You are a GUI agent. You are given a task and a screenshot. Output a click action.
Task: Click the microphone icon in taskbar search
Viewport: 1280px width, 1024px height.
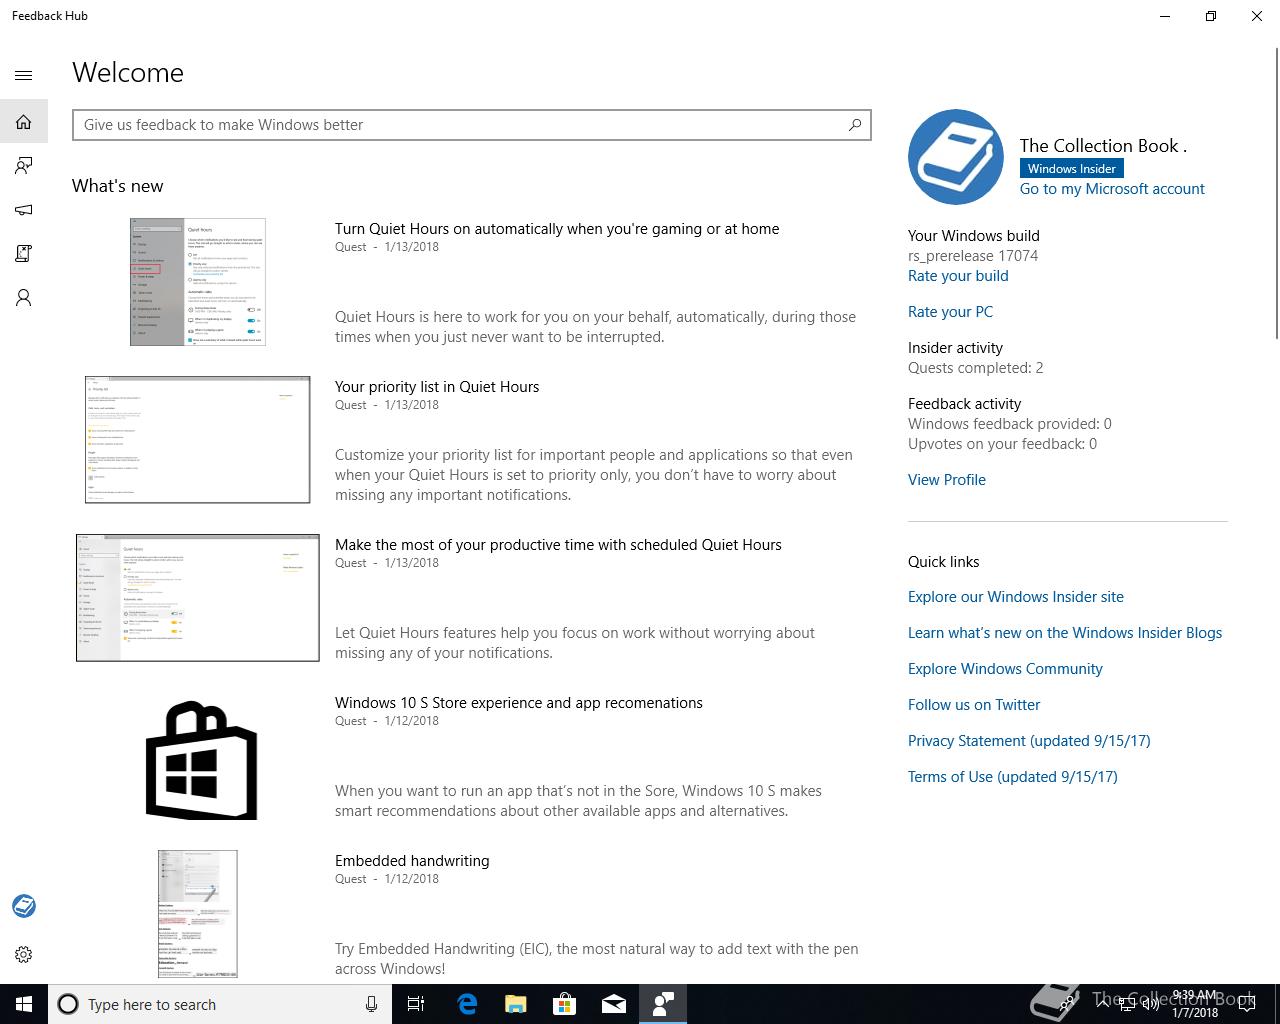point(371,1004)
